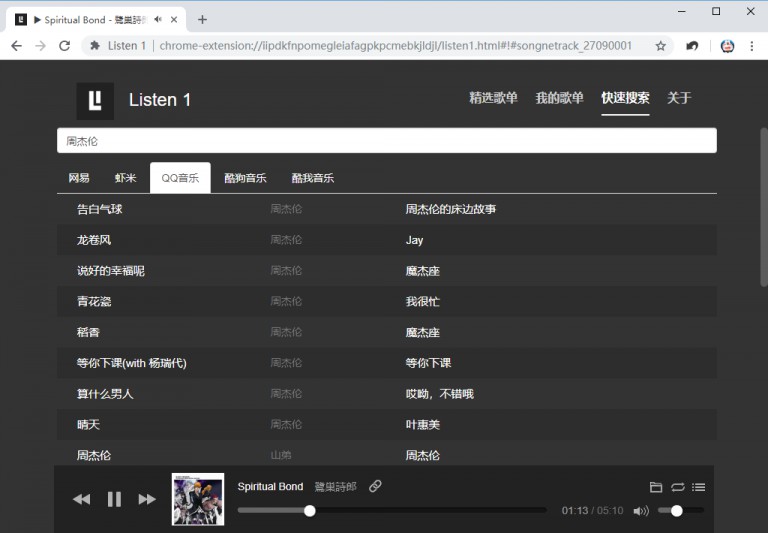The image size is (768, 533).
Task: Open the browser profile avatar
Action: tap(727, 46)
